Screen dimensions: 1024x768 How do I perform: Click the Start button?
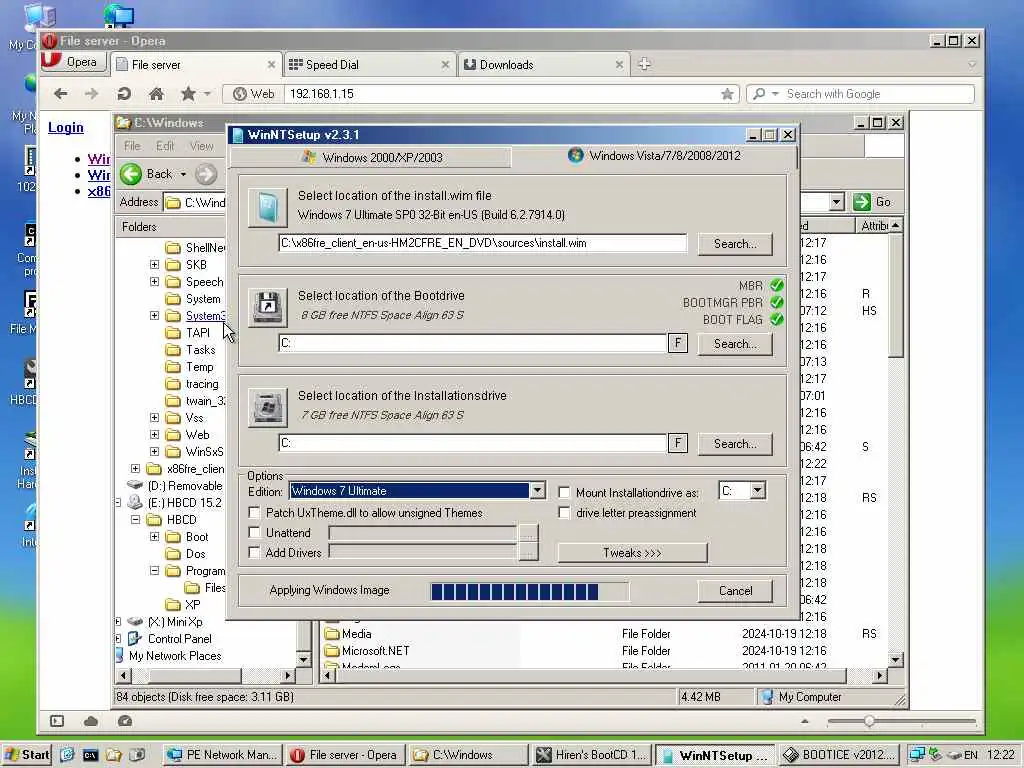pyautogui.click(x=27, y=755)
